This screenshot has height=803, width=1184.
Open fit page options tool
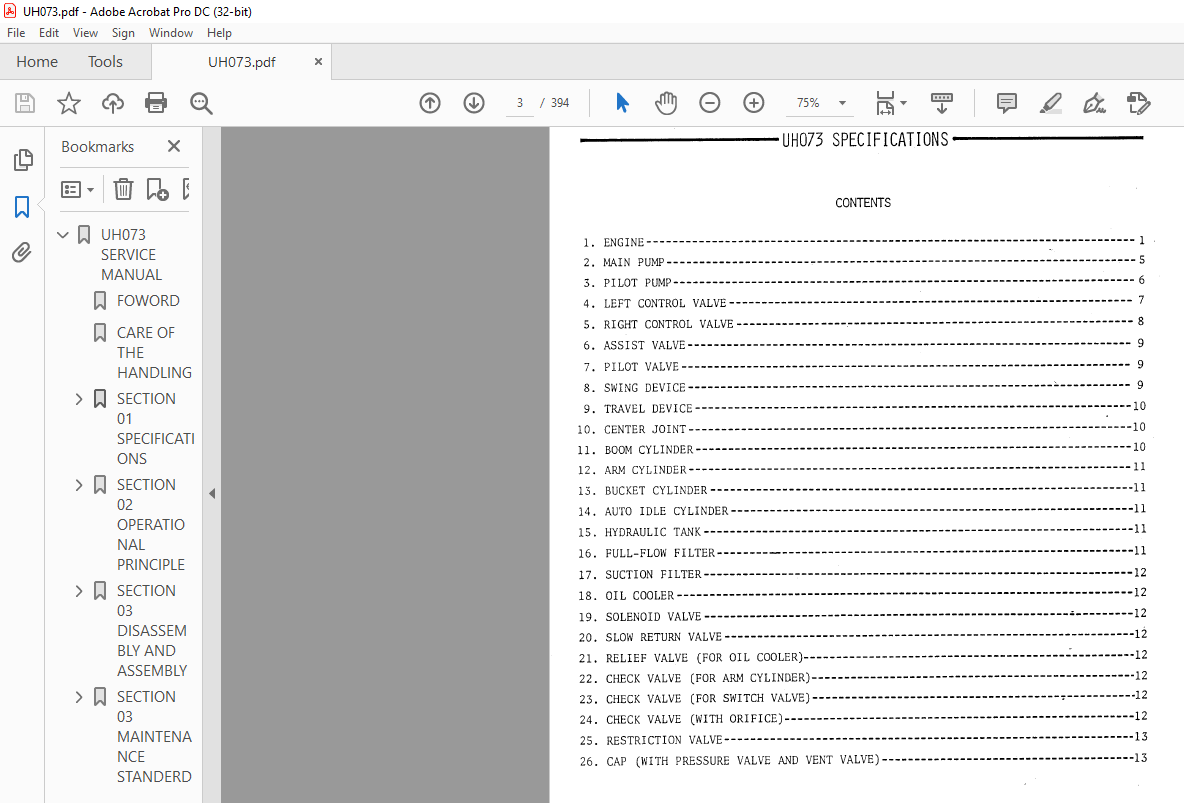pyautogui.click(x=885, y=103)
